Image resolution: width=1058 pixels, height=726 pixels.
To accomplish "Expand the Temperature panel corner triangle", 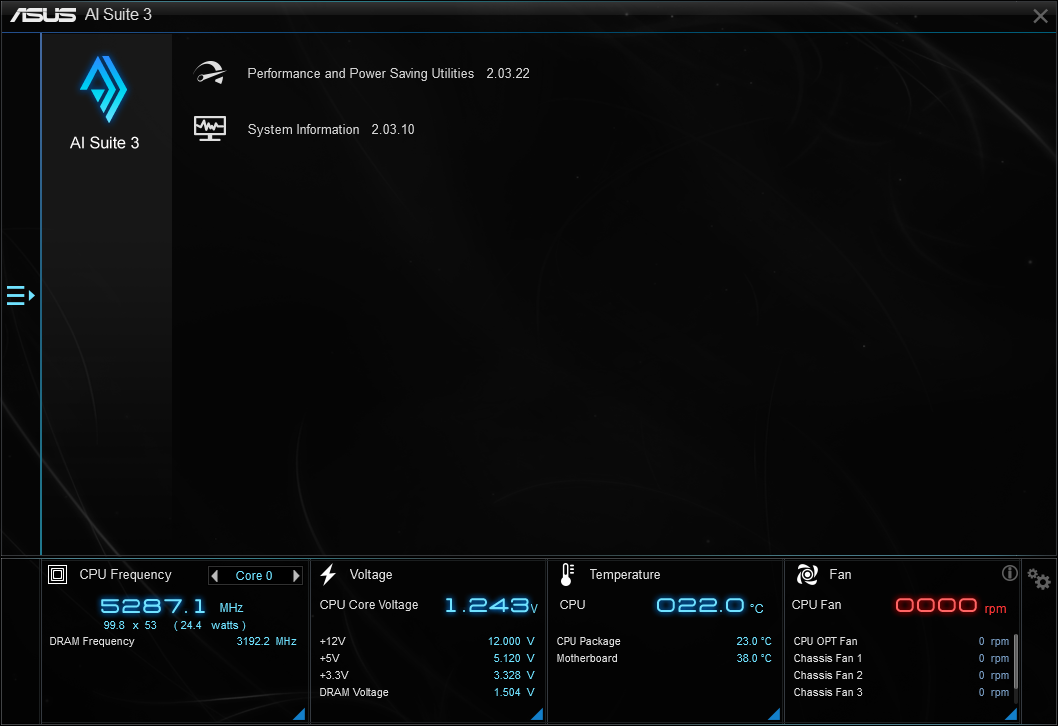I will [774, 714].
